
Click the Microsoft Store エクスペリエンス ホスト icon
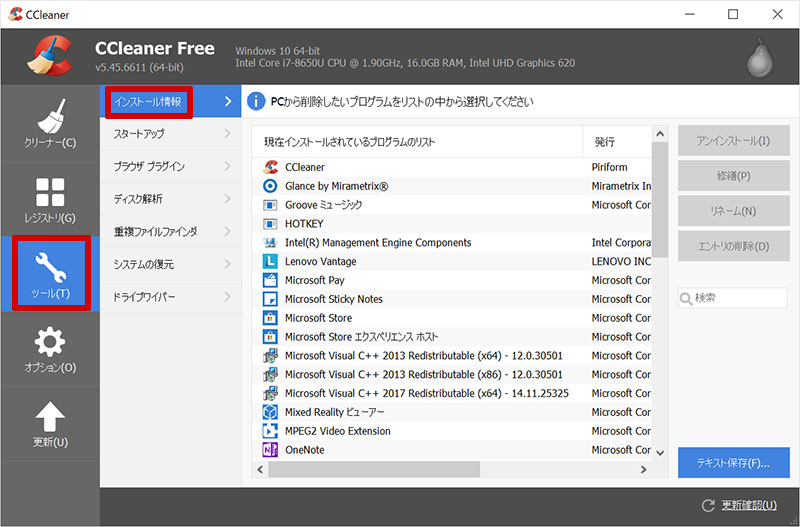pyautogui.click(x=270, y=337)
